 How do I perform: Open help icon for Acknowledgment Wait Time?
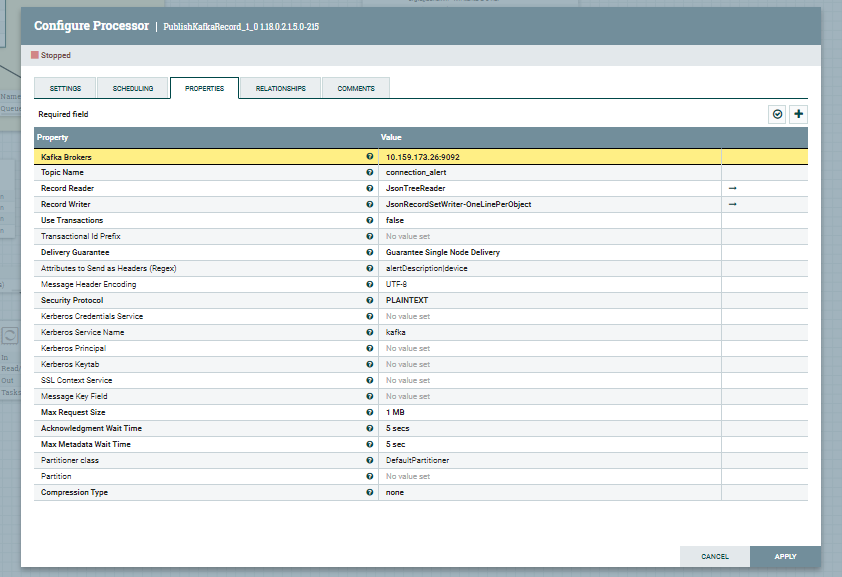pyautogui.click(x=369, y=428)
